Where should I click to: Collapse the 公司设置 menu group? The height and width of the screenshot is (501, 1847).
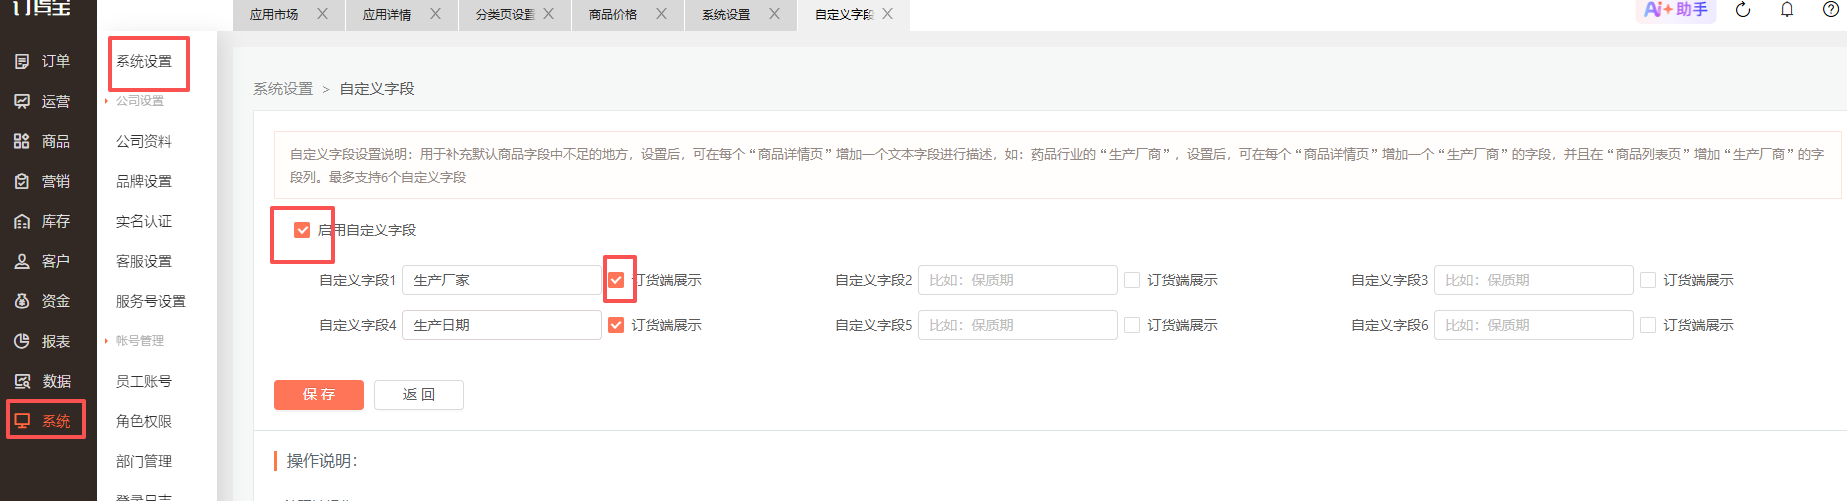tap(139, 101)
